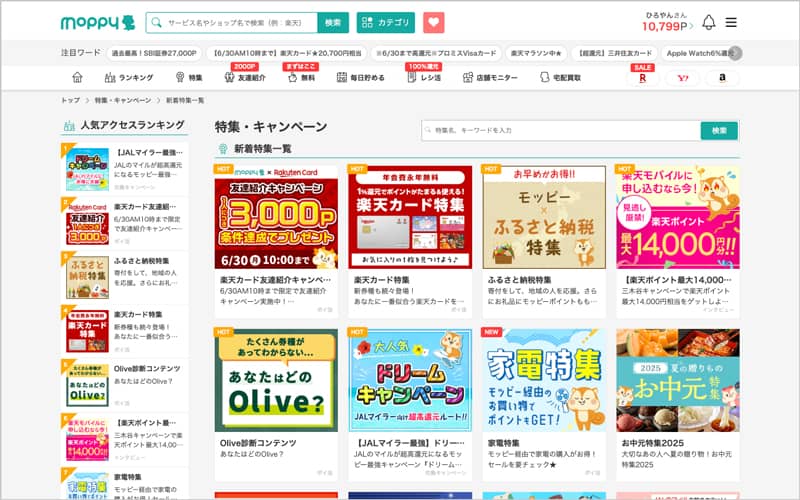The width and height of the screenshot is (800, 500).
Task: Go to home via house icon
Action: (77, 78)
